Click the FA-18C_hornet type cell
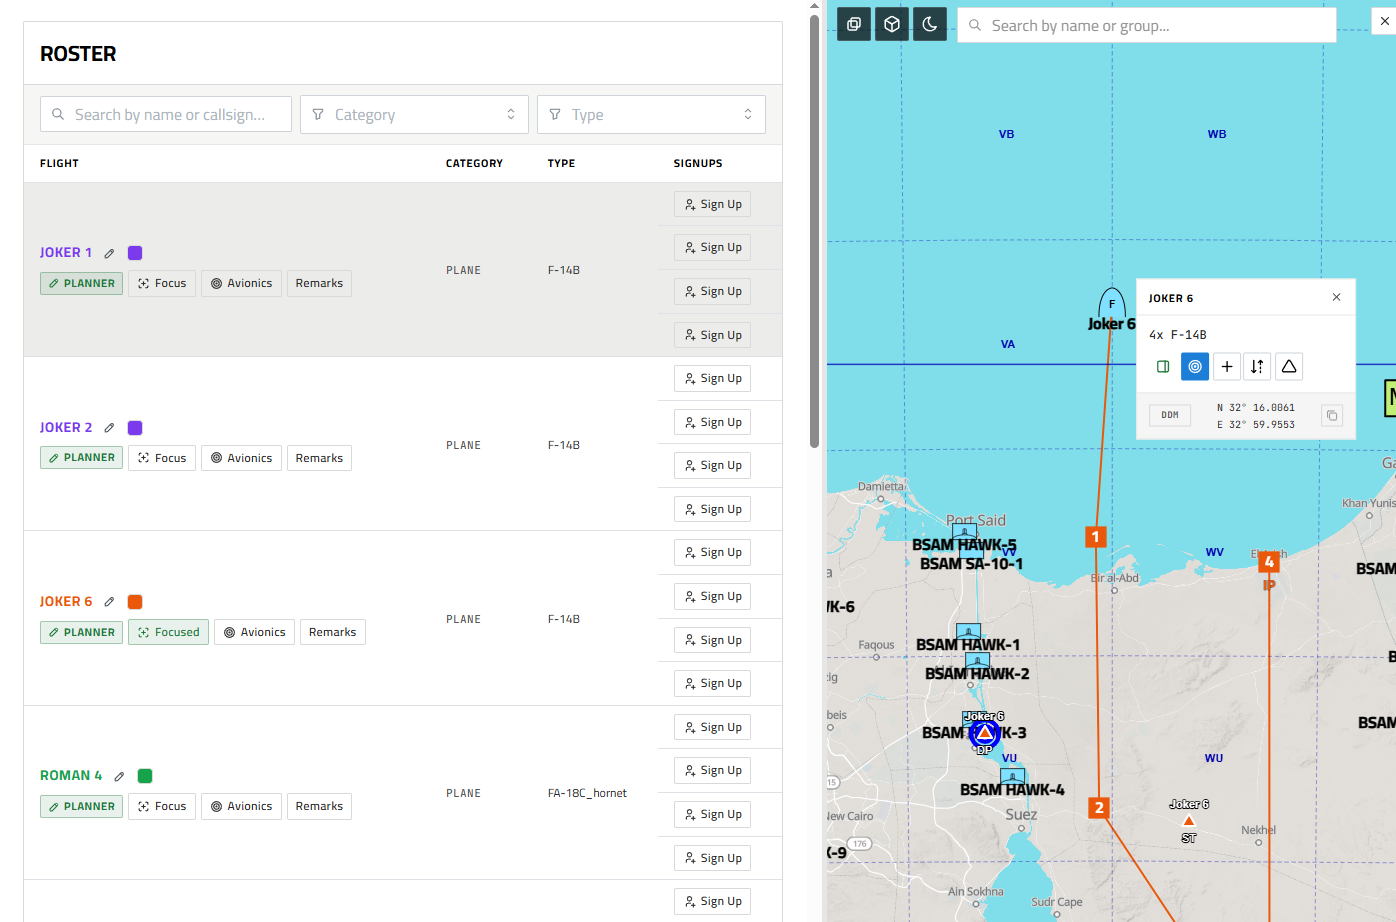The width and height of the screenshot is (1396, 922). coord(587,794)
